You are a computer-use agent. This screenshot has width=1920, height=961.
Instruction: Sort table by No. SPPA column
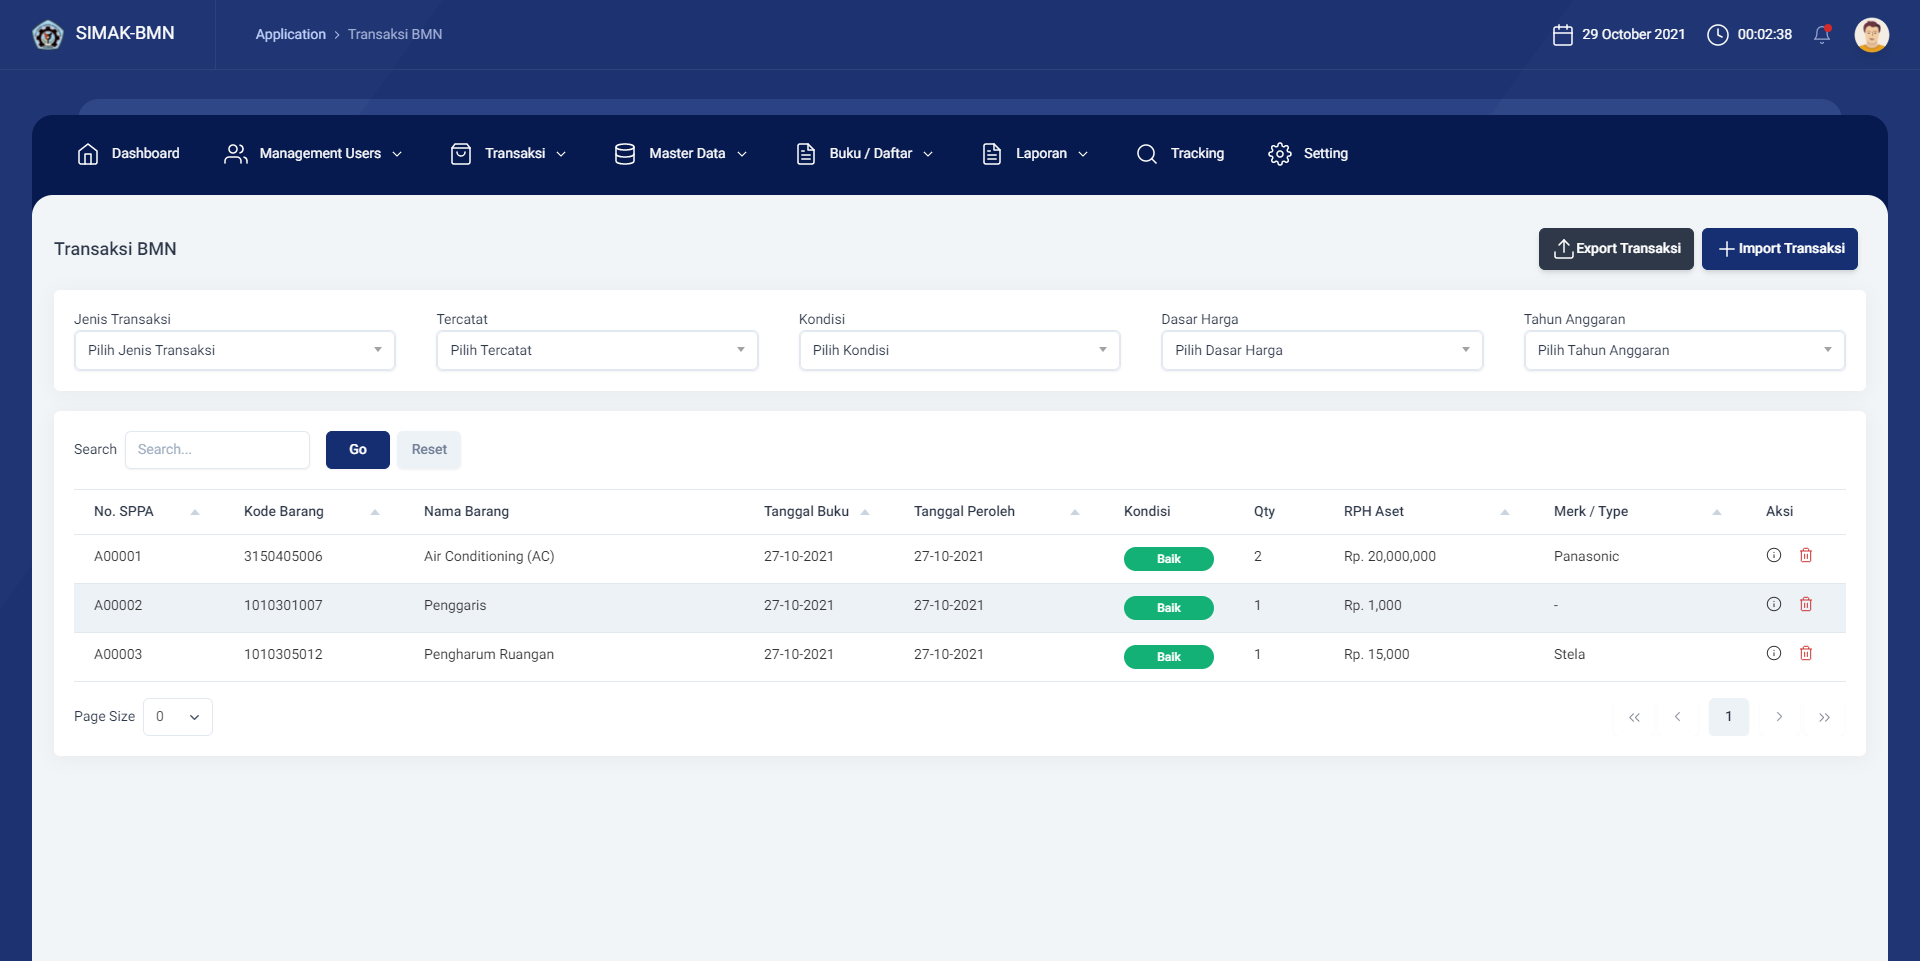click(195, 512)
